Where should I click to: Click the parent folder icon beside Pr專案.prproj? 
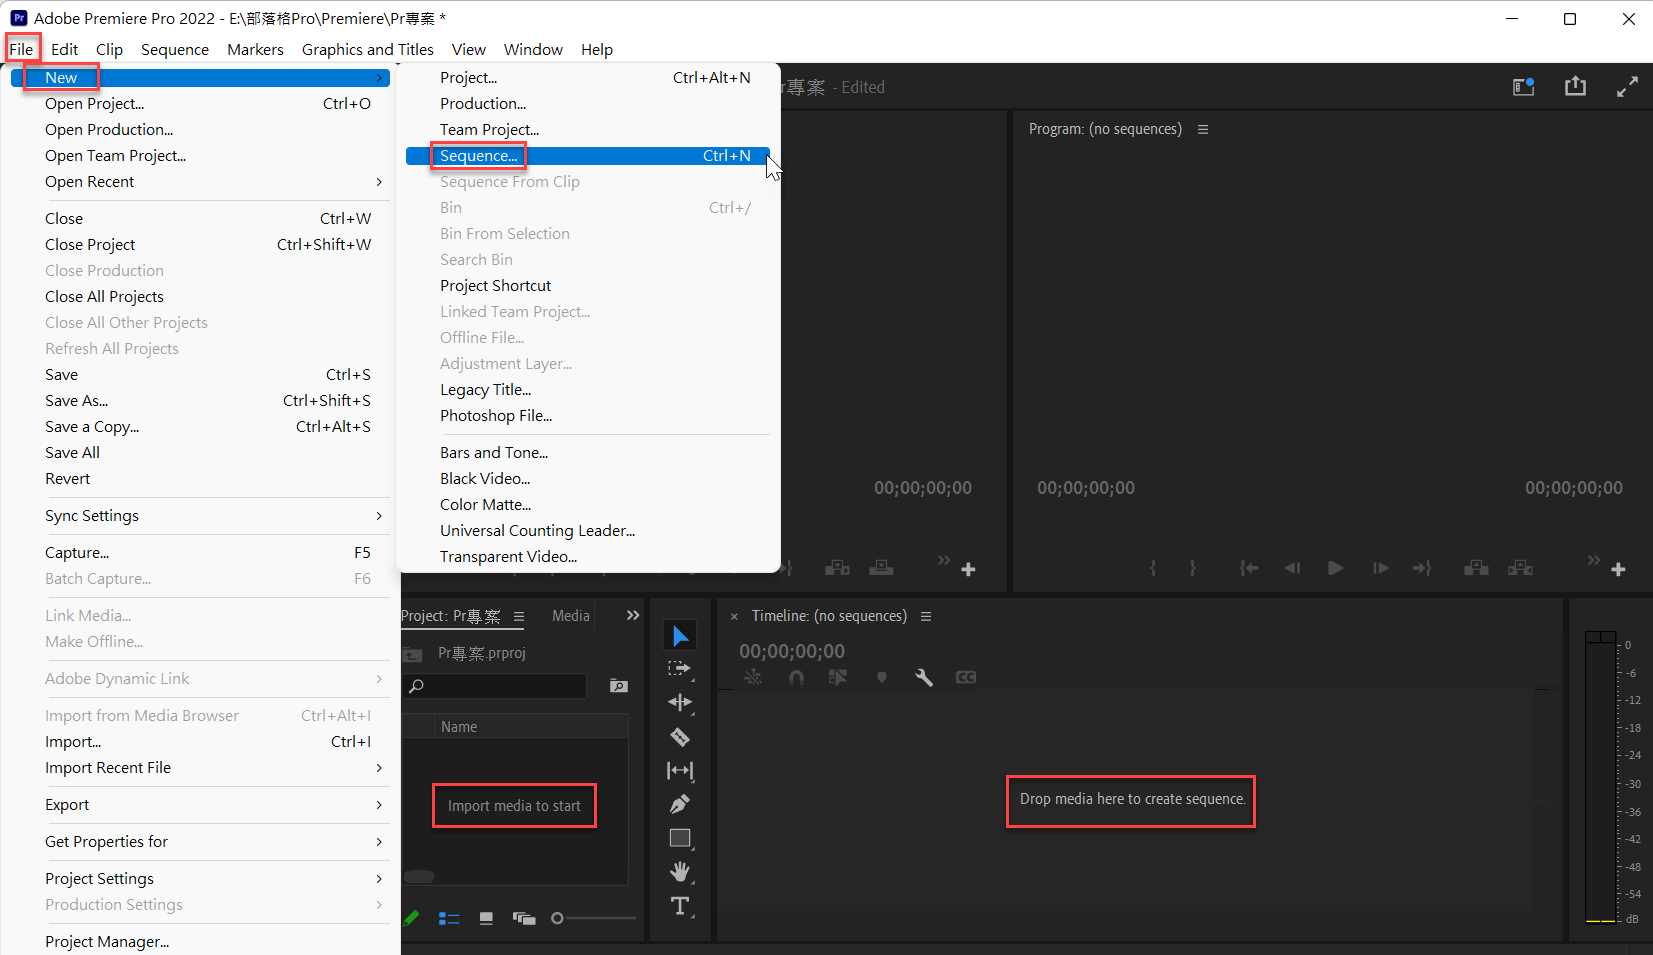coord(412,654)
